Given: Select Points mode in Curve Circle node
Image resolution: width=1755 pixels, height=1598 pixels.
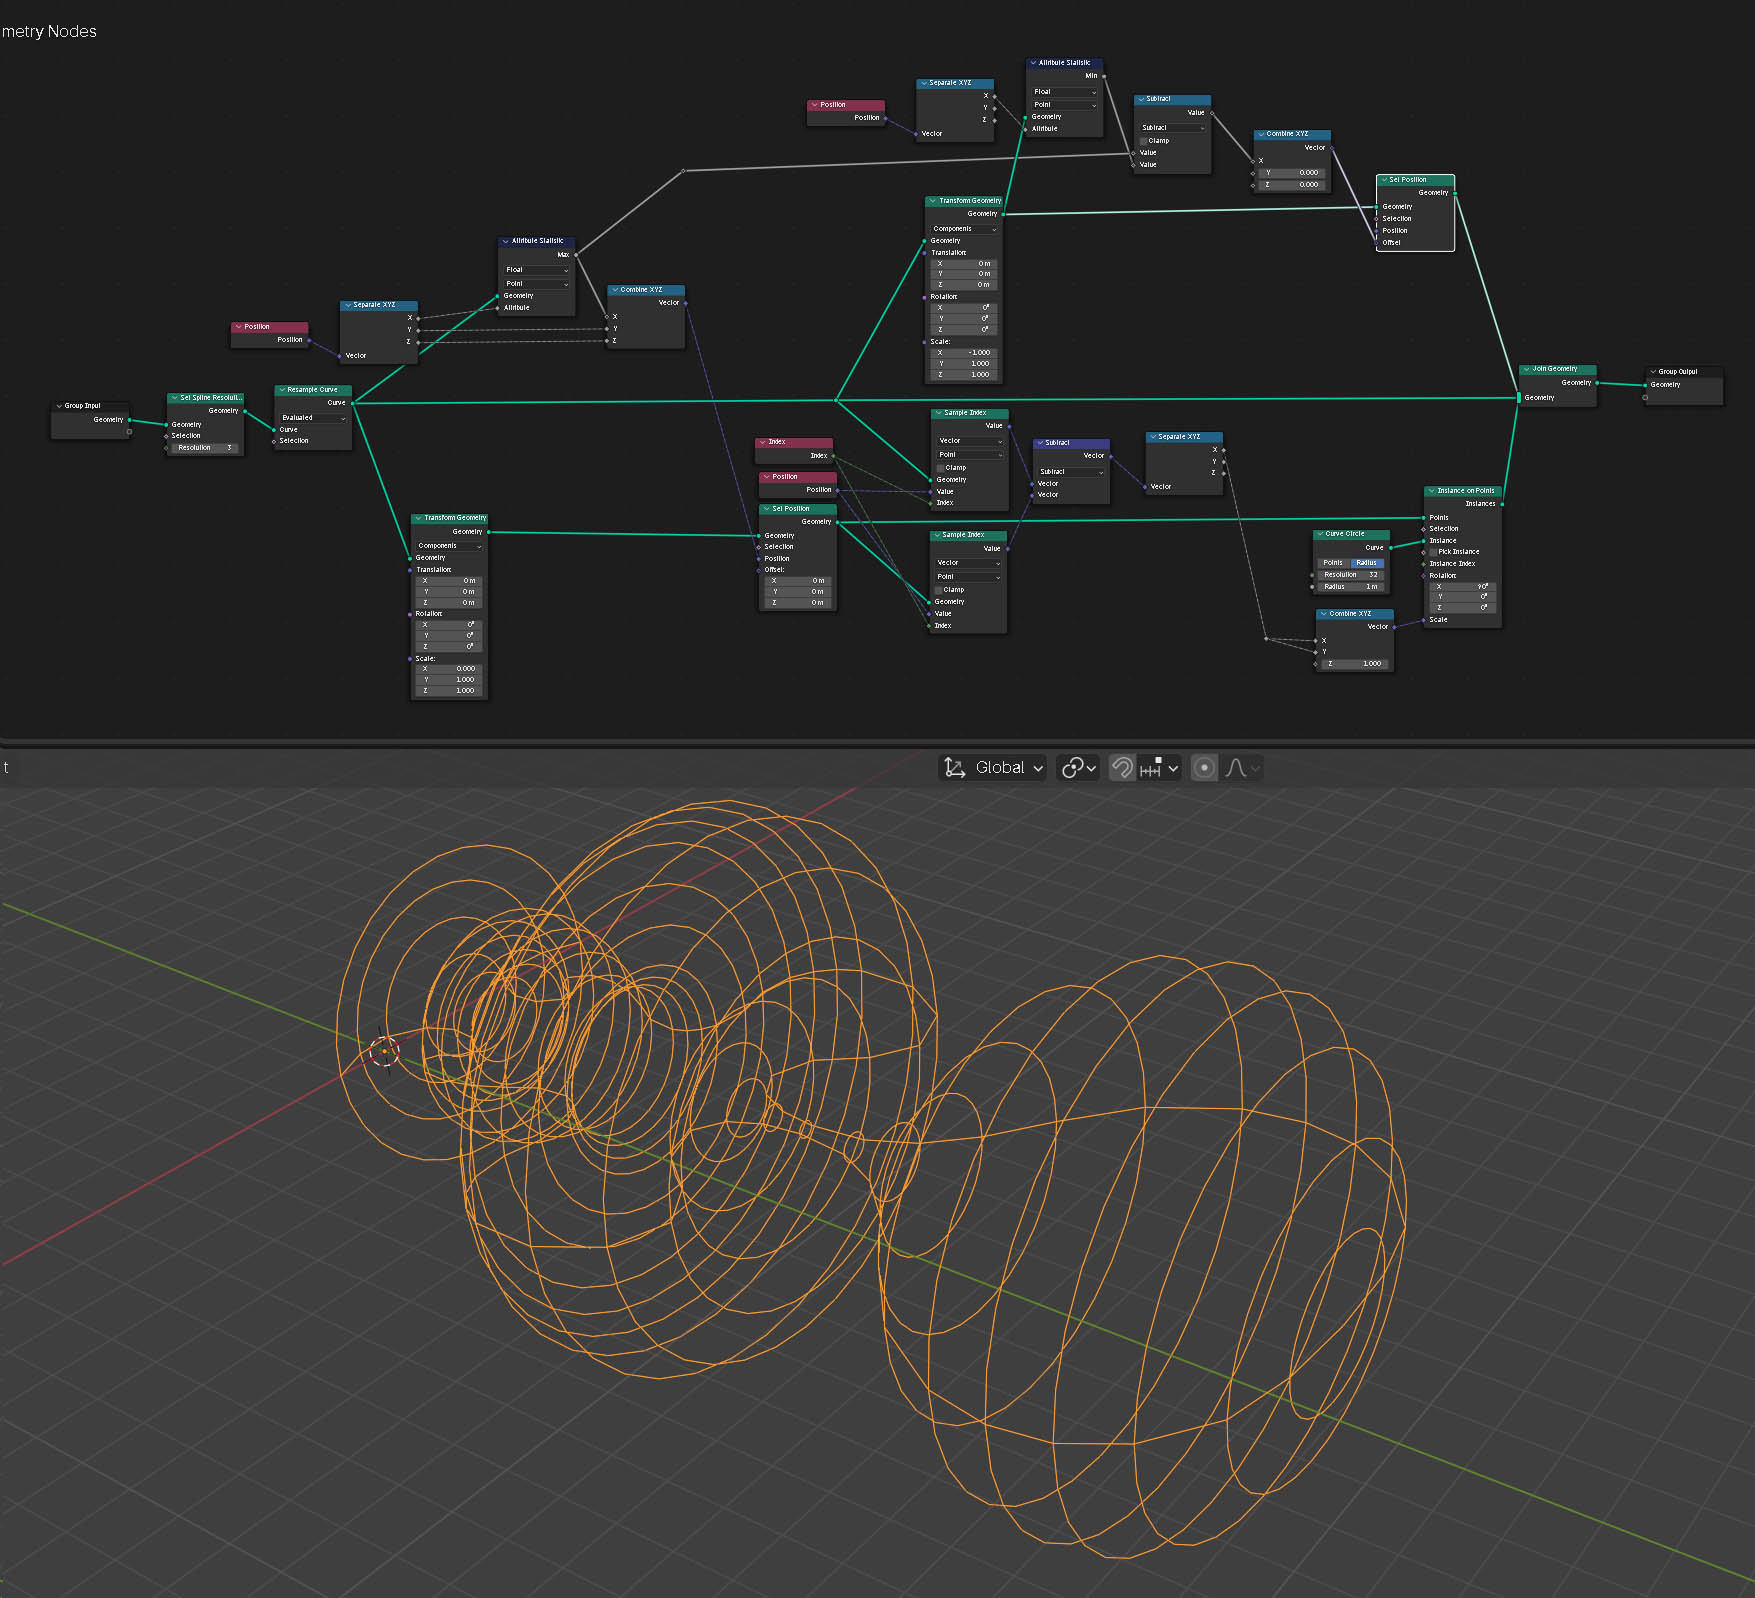Looking at the screenshot, I should point(1333,563).
